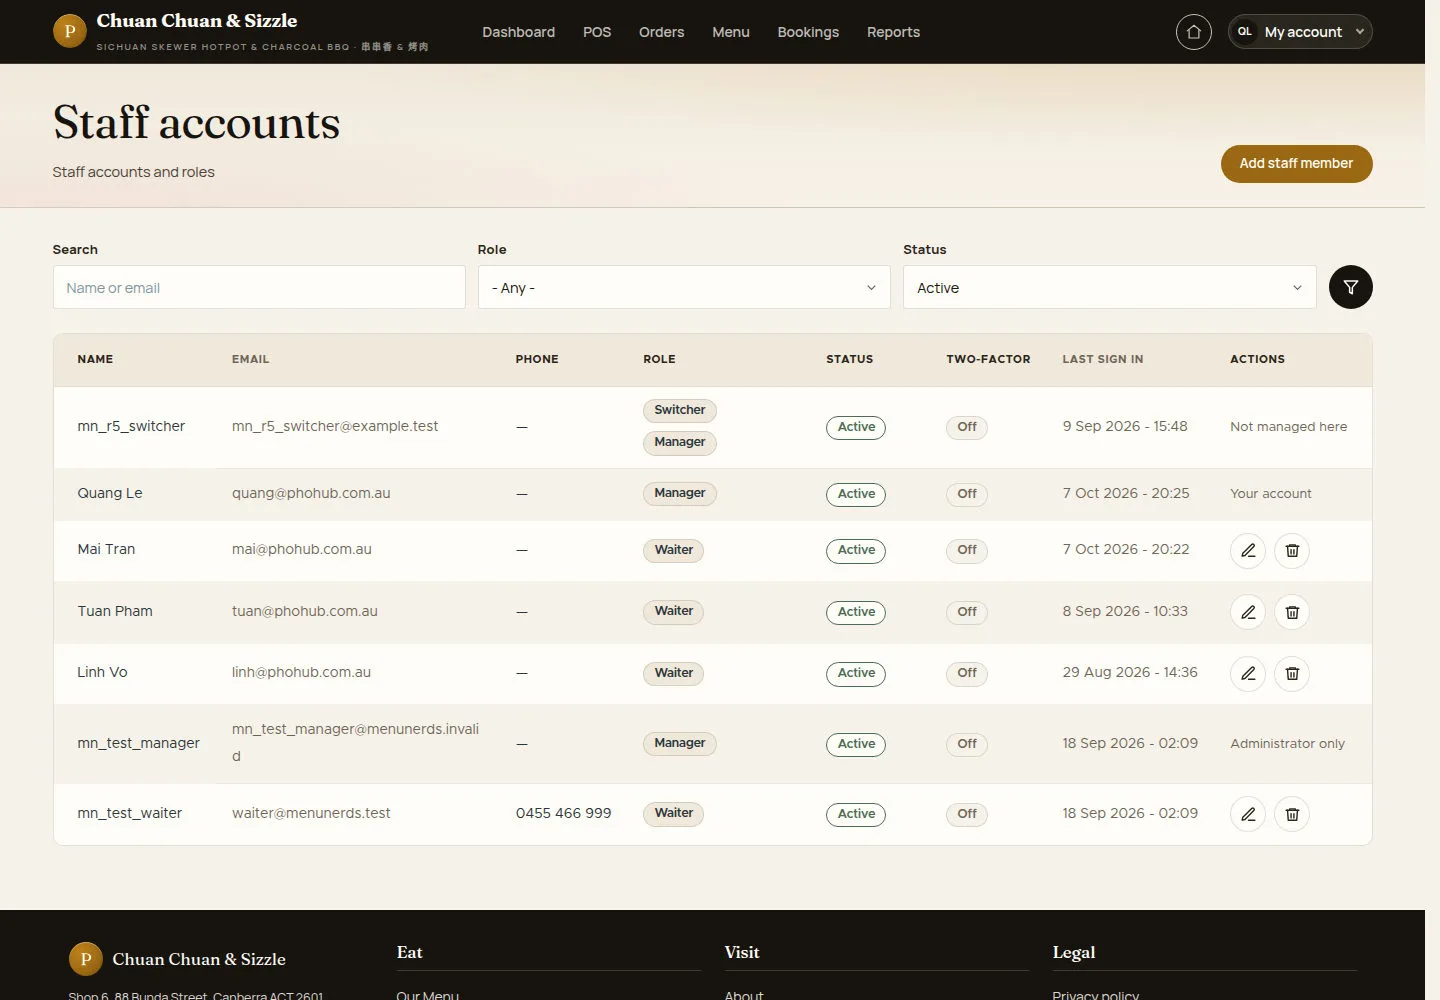This screenshot has height=1000, width=1440.
Task: Click the quang@phohub.com.au email
Action: [x=311, y=493]
